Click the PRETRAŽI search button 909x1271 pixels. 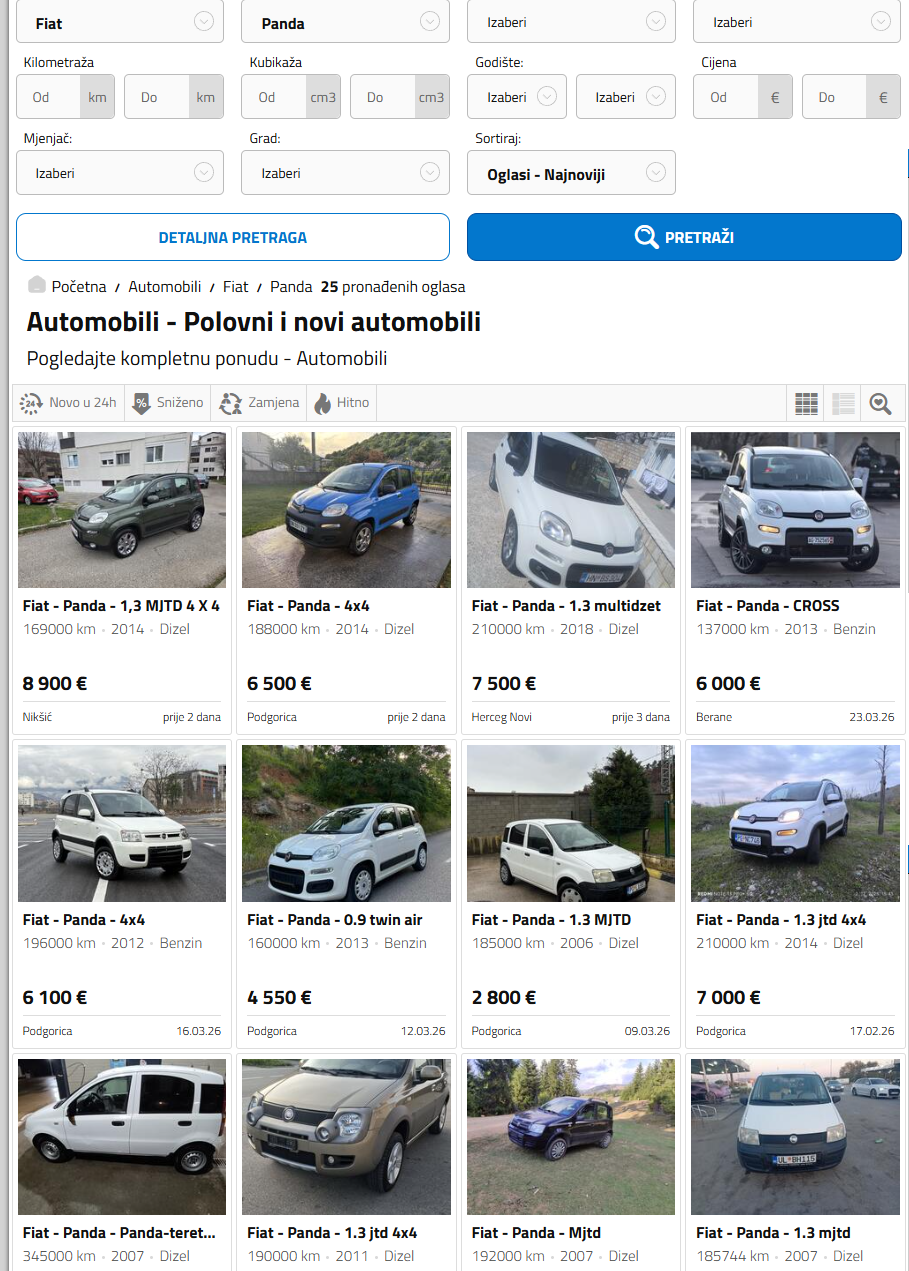click(x=684, y=237)
